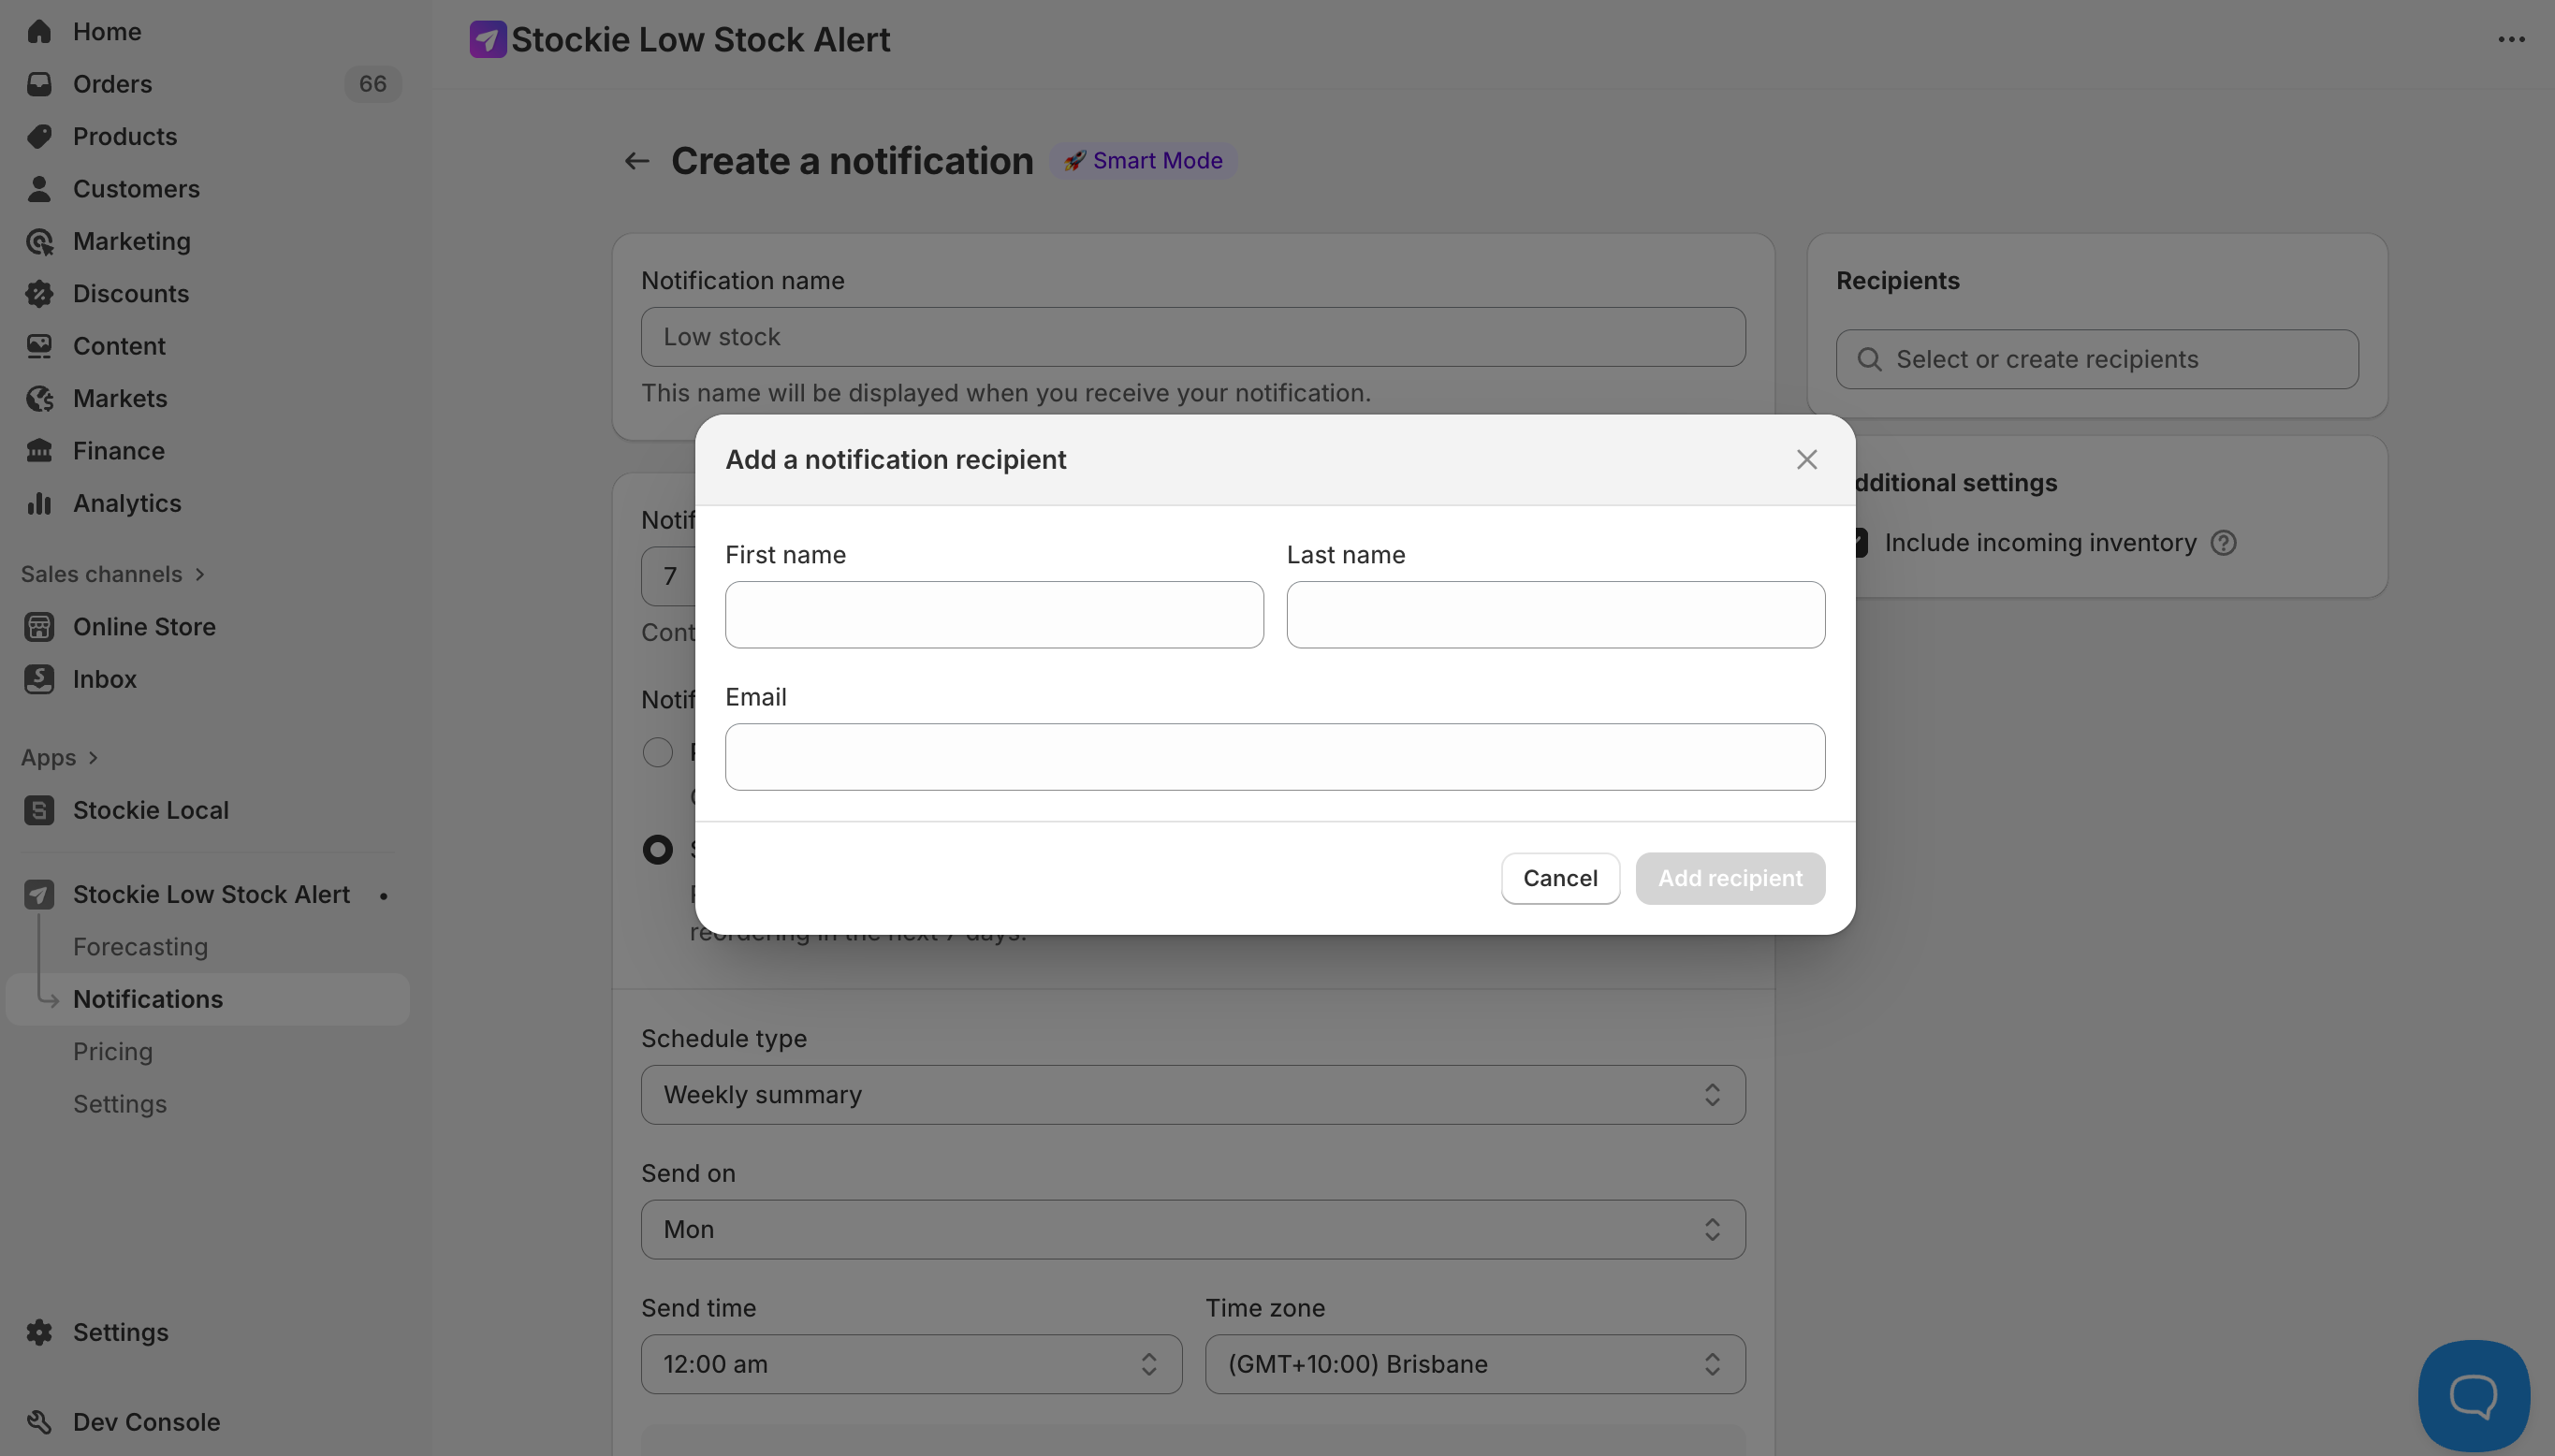This screenshot has width=2555, height=1456.
Task: Select the filled Smart Mode radio button
Action: [658, 850]
